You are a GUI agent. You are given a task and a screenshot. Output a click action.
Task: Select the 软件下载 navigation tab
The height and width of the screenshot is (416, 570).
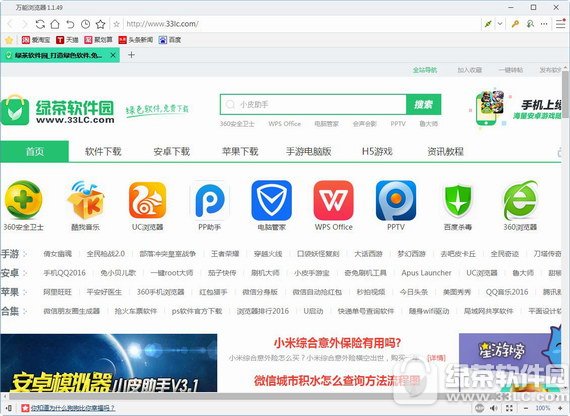[x=103, y=151]
